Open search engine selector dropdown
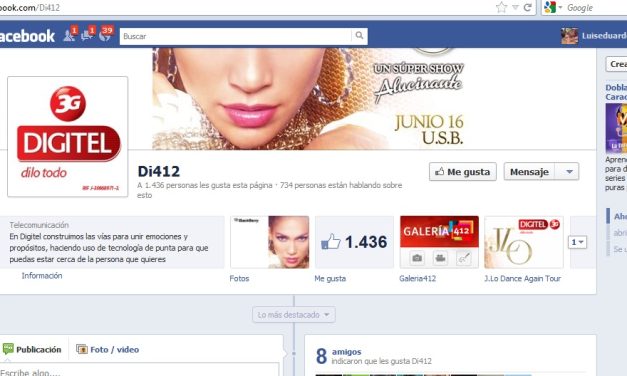 click(x=560, y=7)
